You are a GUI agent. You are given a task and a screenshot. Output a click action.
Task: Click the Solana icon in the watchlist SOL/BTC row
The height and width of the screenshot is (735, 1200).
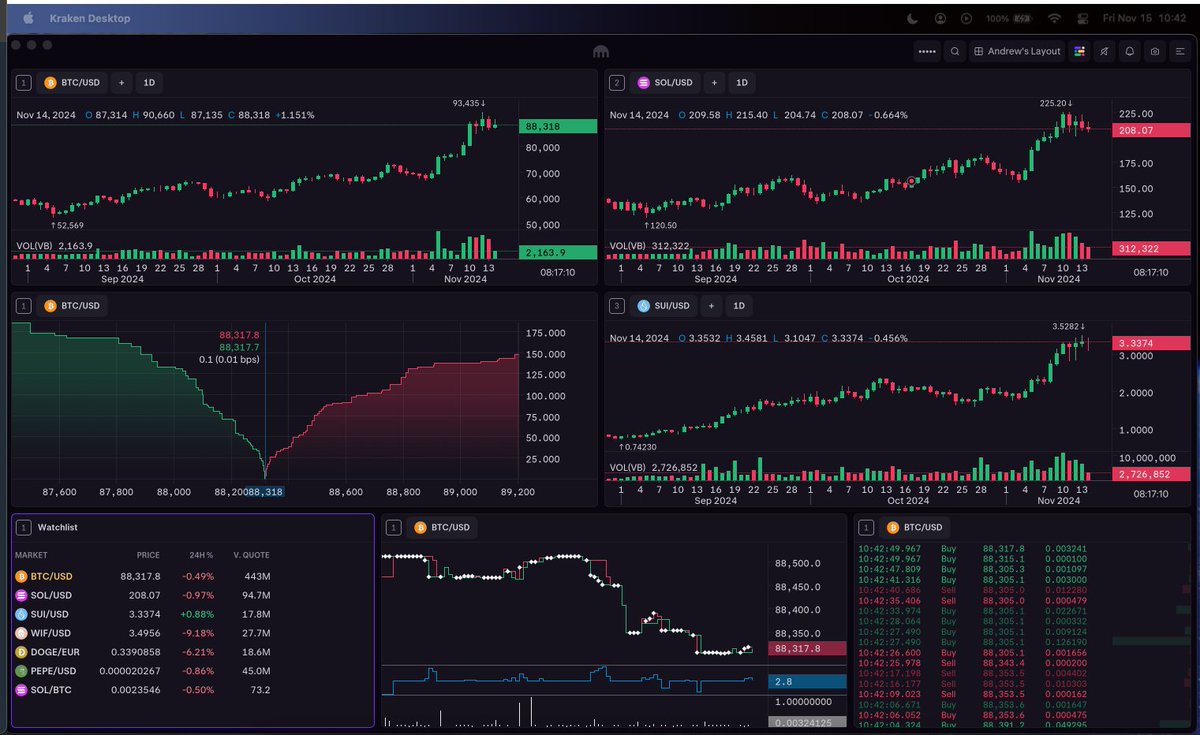tap(21, 690)
